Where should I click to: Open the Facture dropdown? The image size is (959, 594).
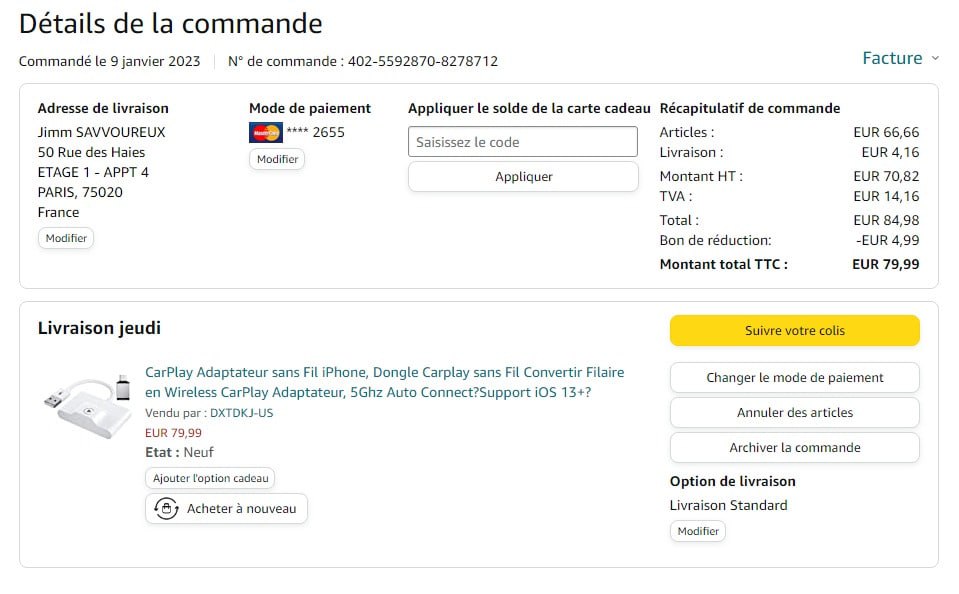tap(892, 58)
